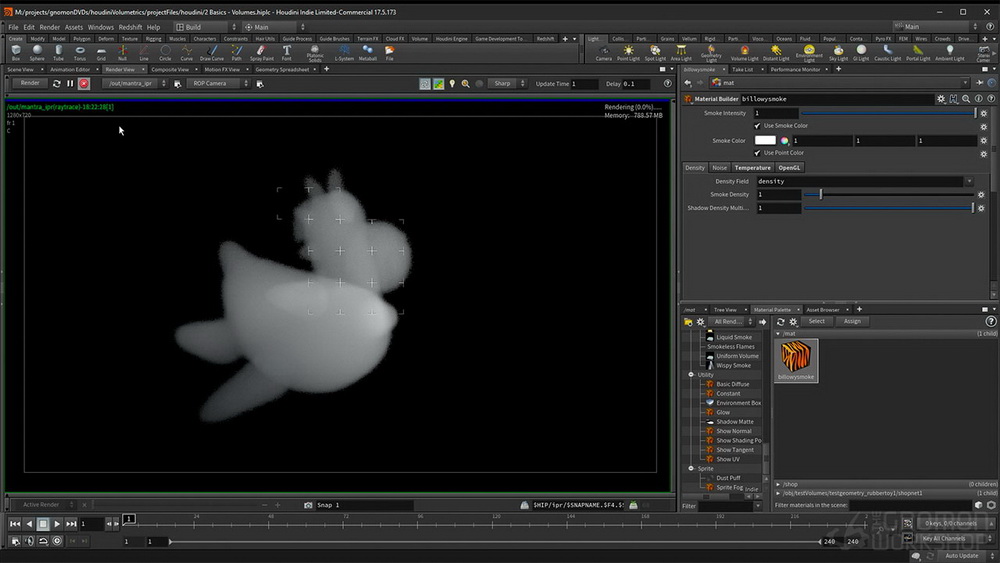Image resolution: width=1000 pixels, height=563 pixels.
Task: Select the Sphere shelf tool
Action: point(37,52)
